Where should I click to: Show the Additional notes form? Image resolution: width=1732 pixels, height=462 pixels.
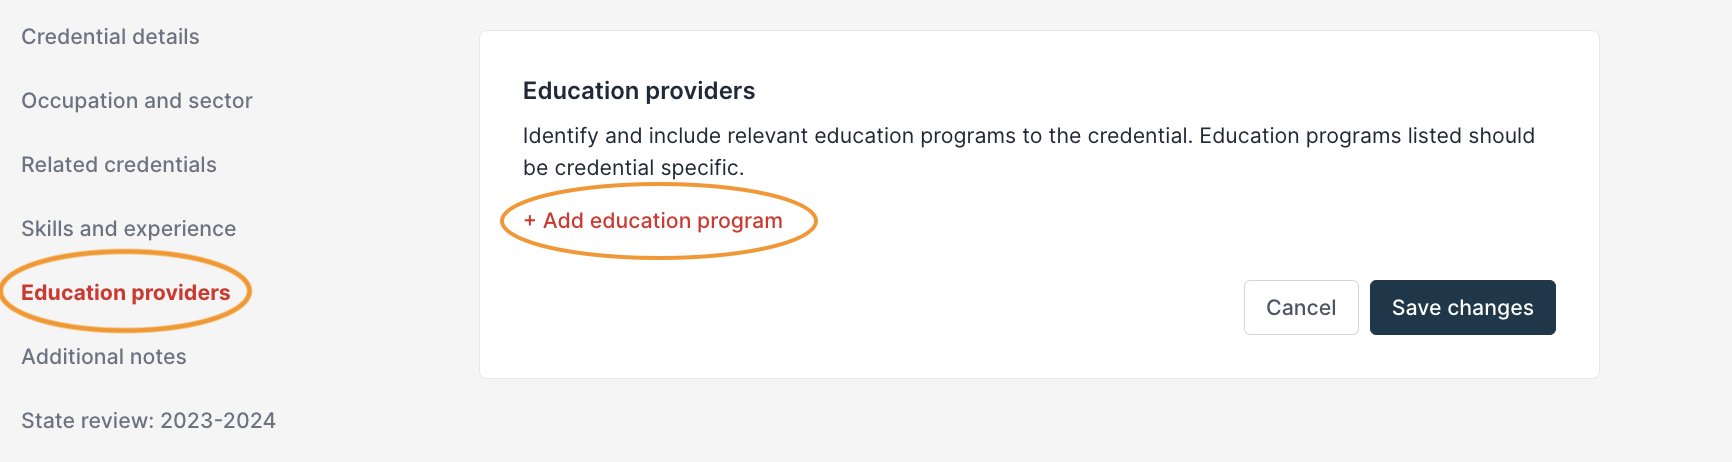(104, 357)
